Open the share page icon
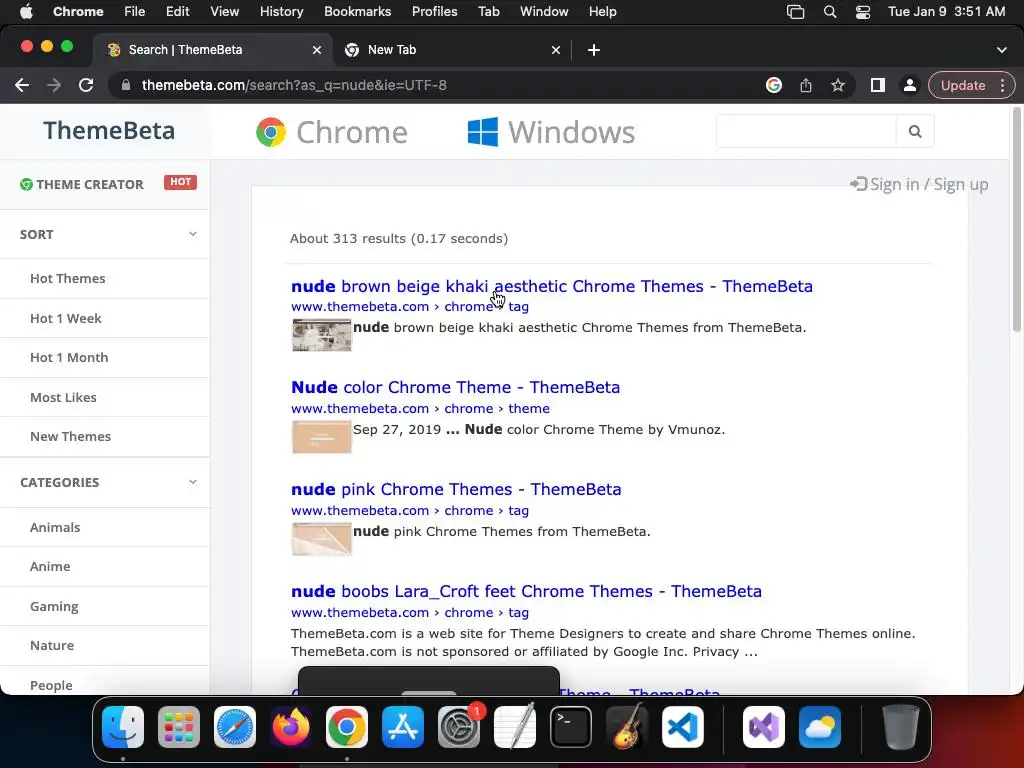 coord(806,86)
